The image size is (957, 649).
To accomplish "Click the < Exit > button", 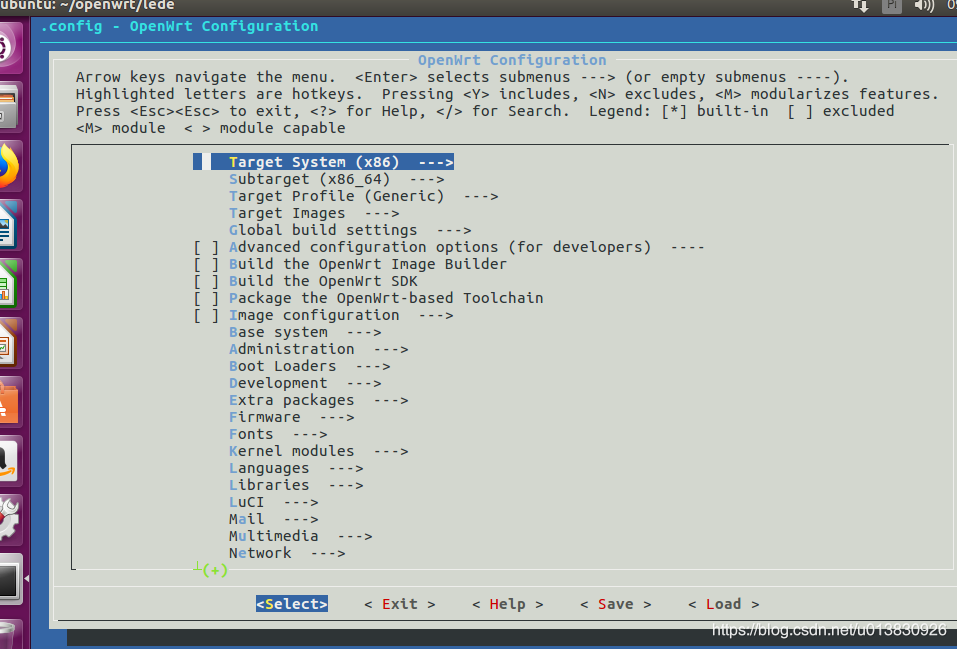I will (400, 604).
